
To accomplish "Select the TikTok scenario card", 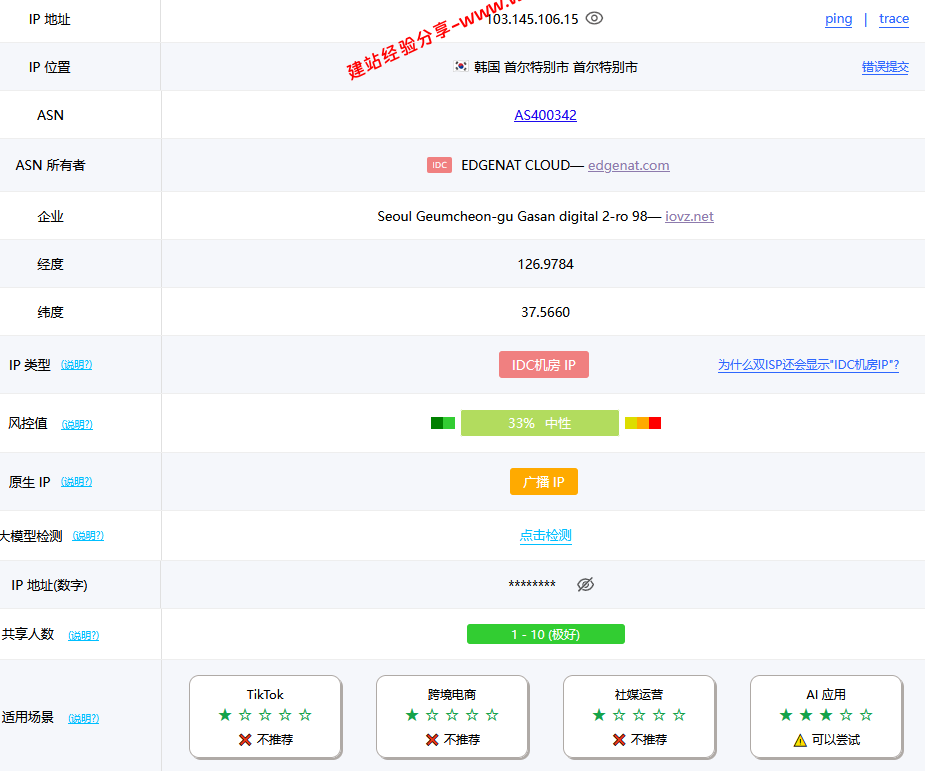I will tap(265, 717).
